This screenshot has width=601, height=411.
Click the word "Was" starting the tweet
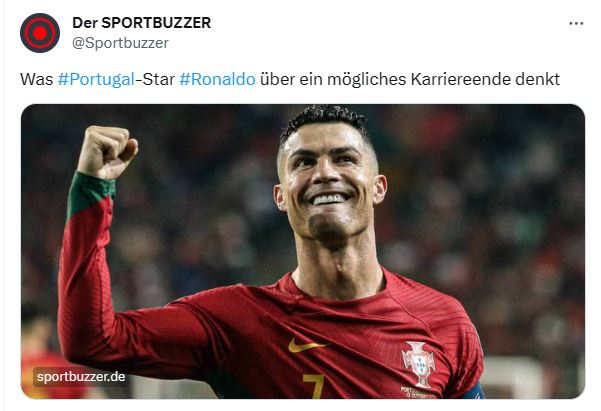(x=36, y=79)
